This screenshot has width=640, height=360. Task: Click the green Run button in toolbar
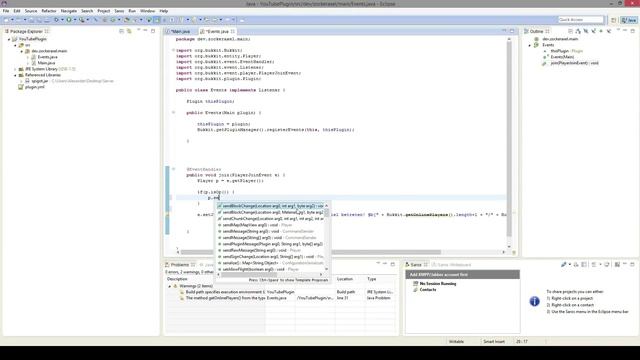tap(69, 20)
